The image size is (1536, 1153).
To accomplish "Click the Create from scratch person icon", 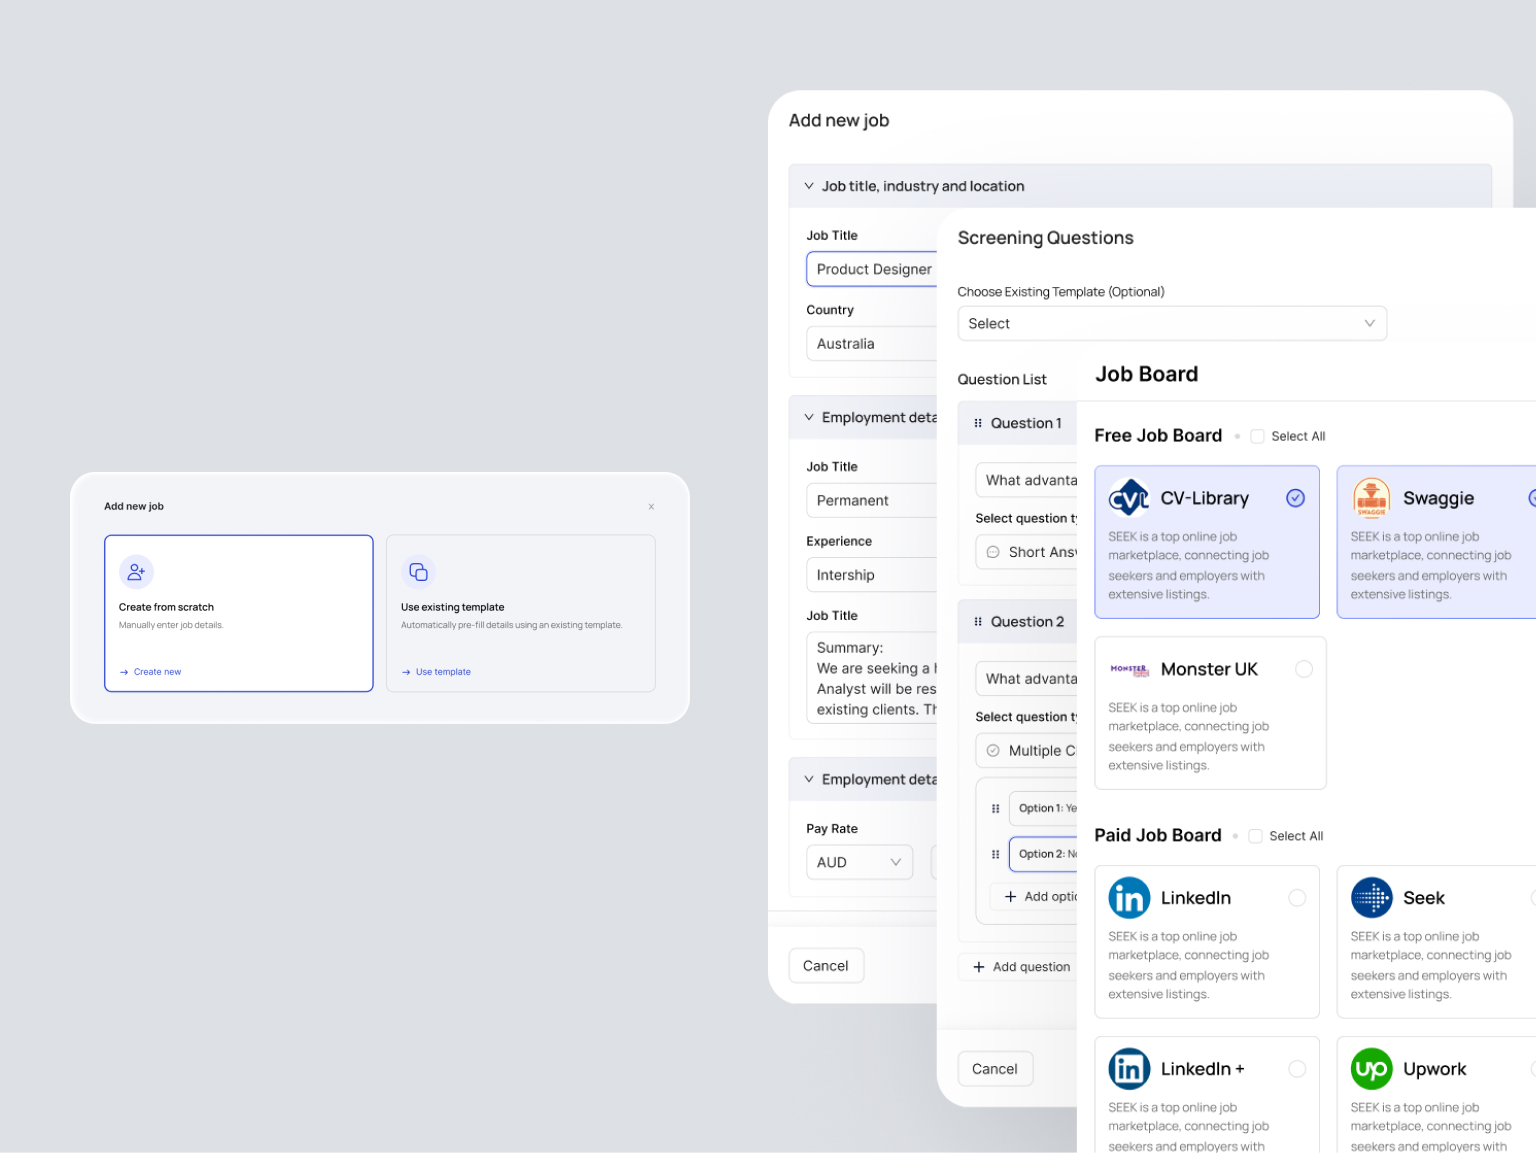I will coord(136,571).
